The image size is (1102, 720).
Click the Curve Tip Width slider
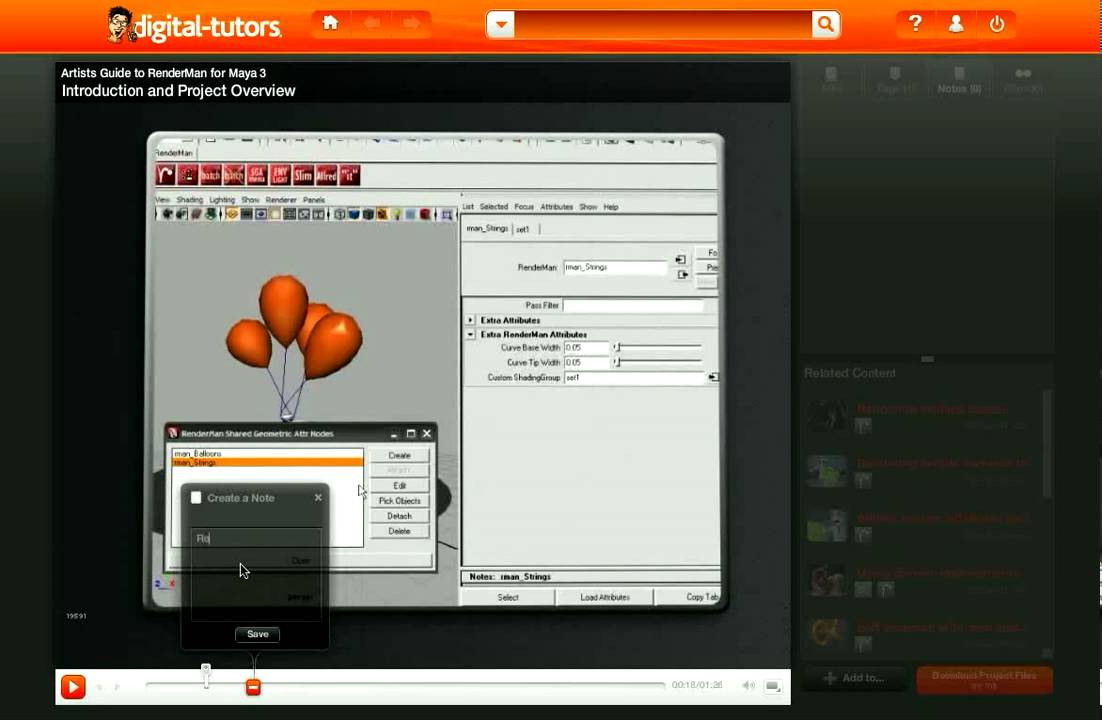[658, 362]
